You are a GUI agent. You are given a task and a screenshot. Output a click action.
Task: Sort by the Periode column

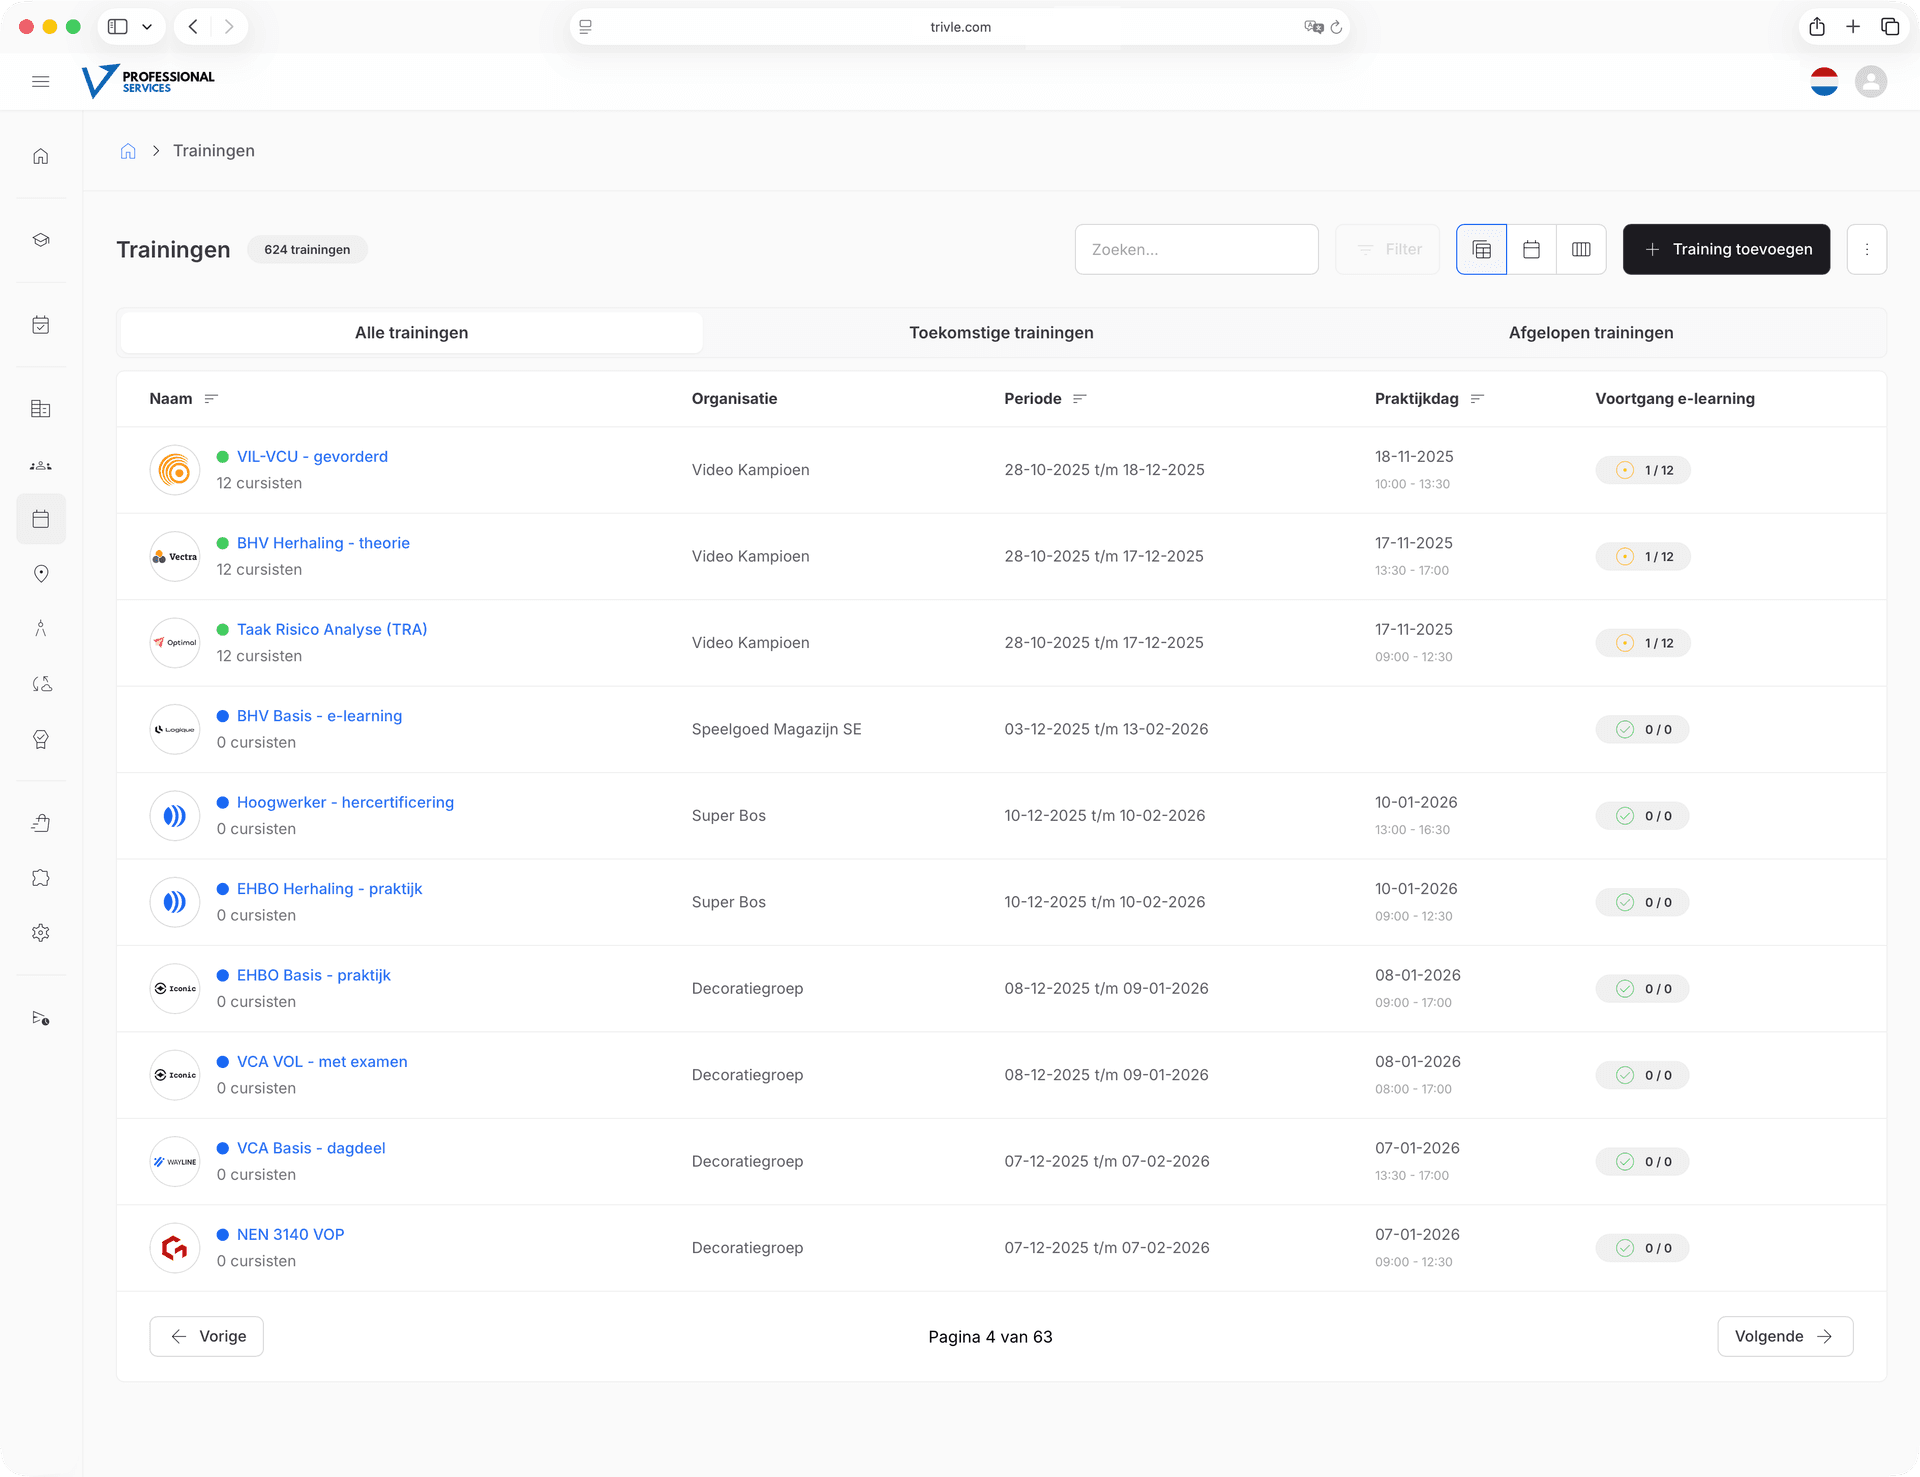click(1079, 399)
